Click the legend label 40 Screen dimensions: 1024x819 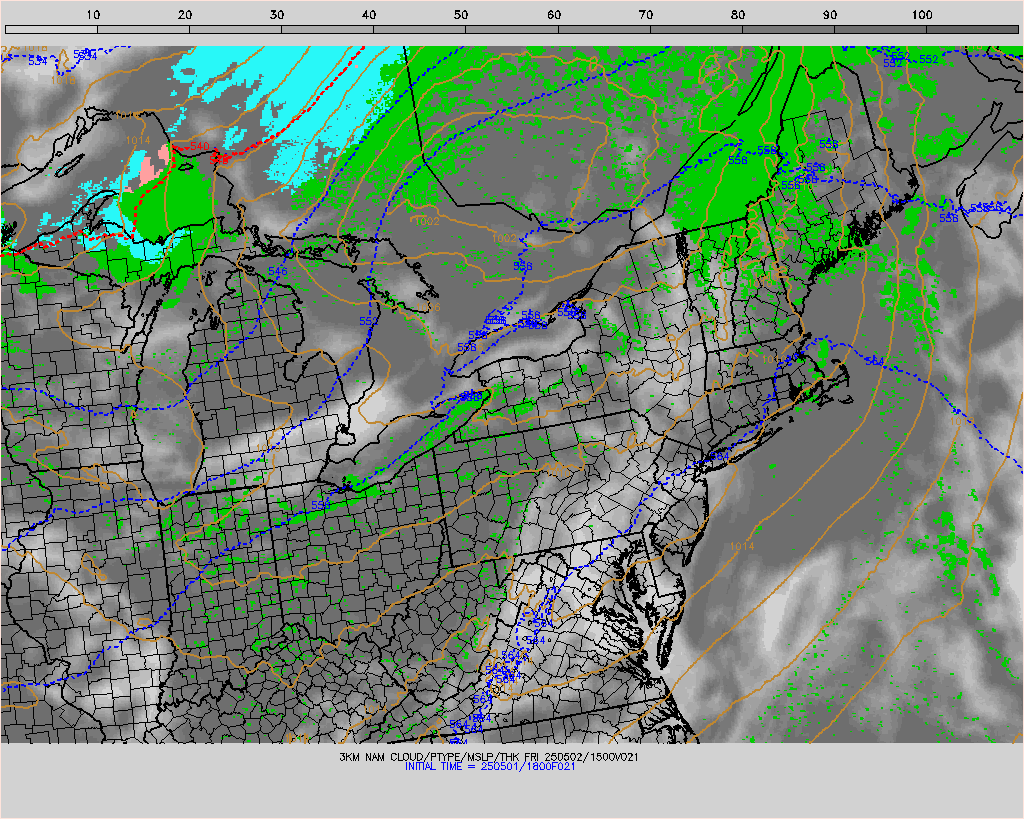tap(369, 14)
